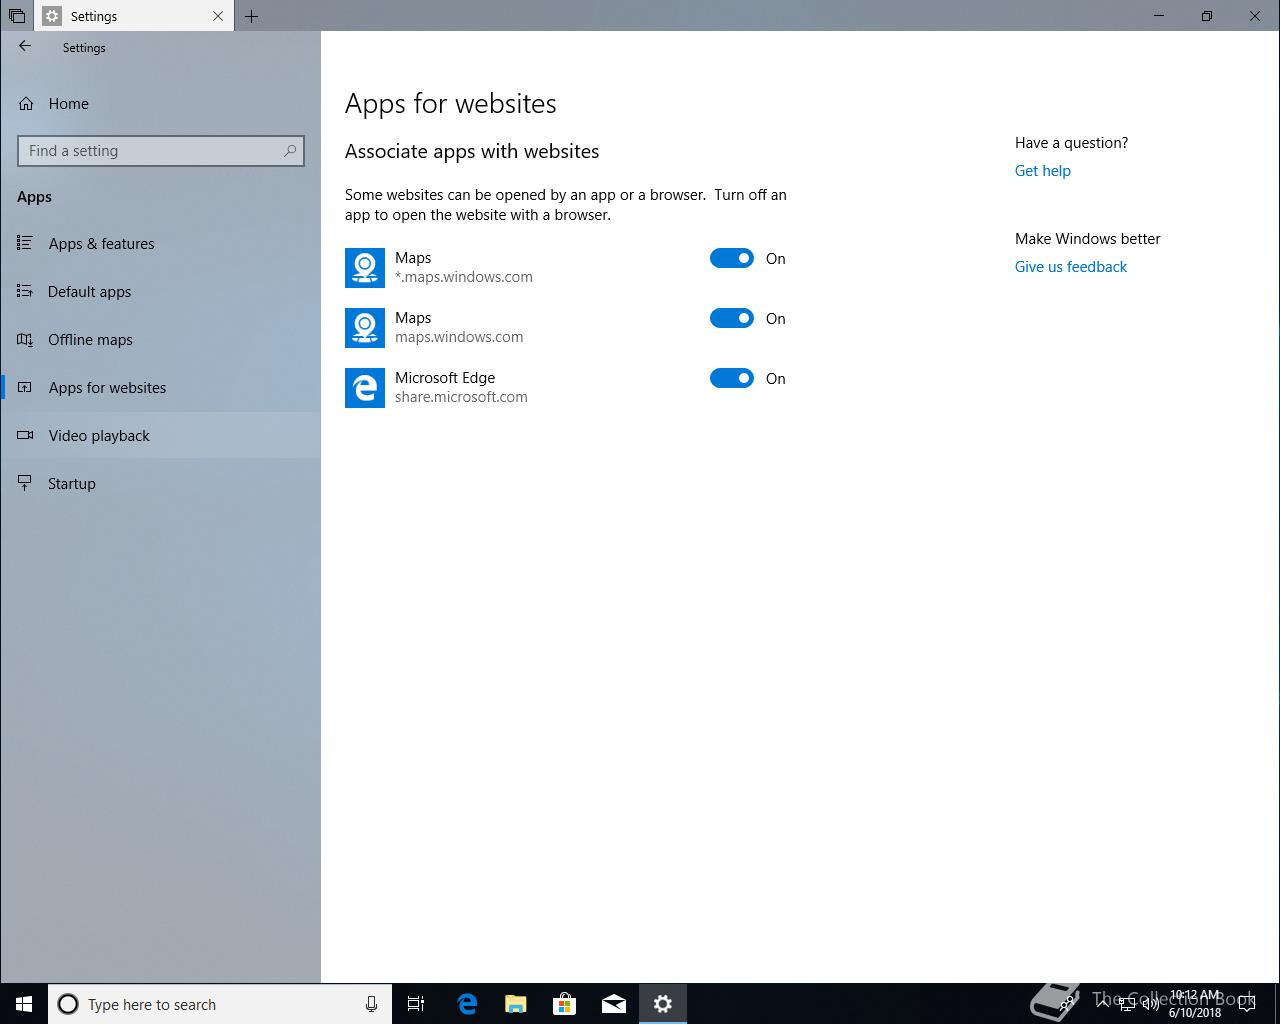Click the magnifier icon in search box
Screen dimensions: 1280x1024
(x=290, y=151)
